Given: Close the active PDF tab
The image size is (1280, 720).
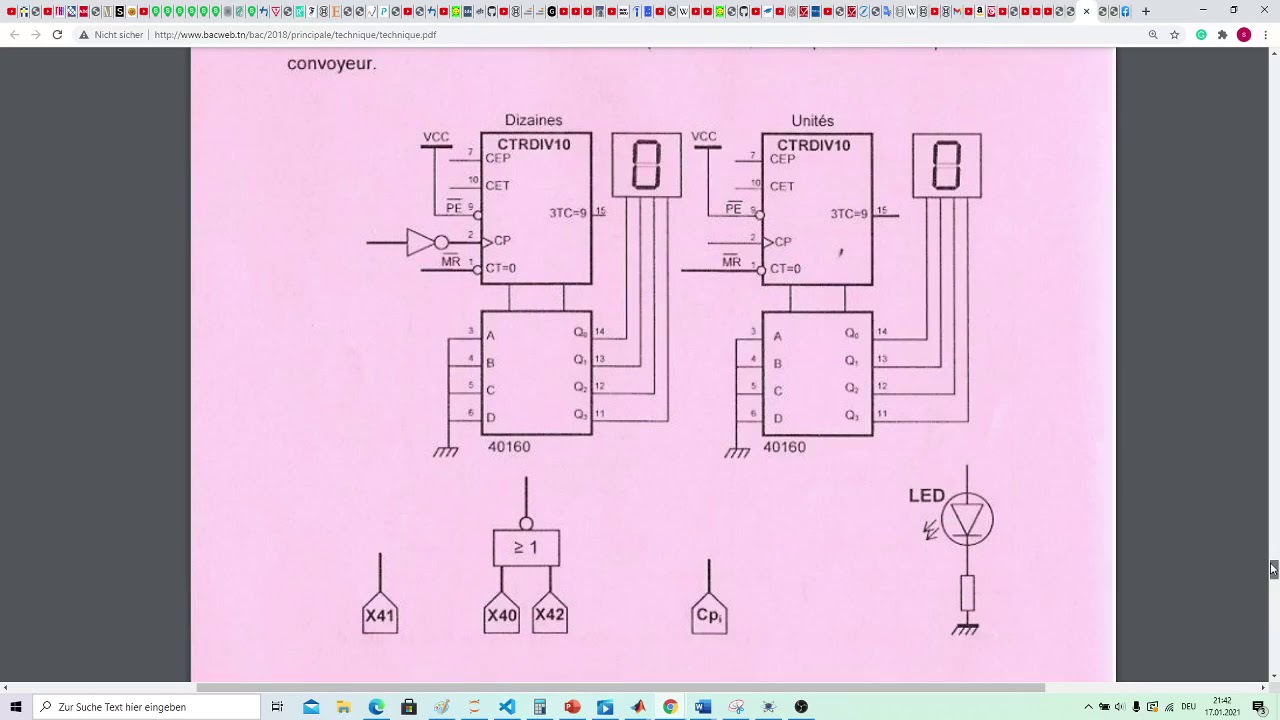Looking at the screenshot, I should 1087,11.
